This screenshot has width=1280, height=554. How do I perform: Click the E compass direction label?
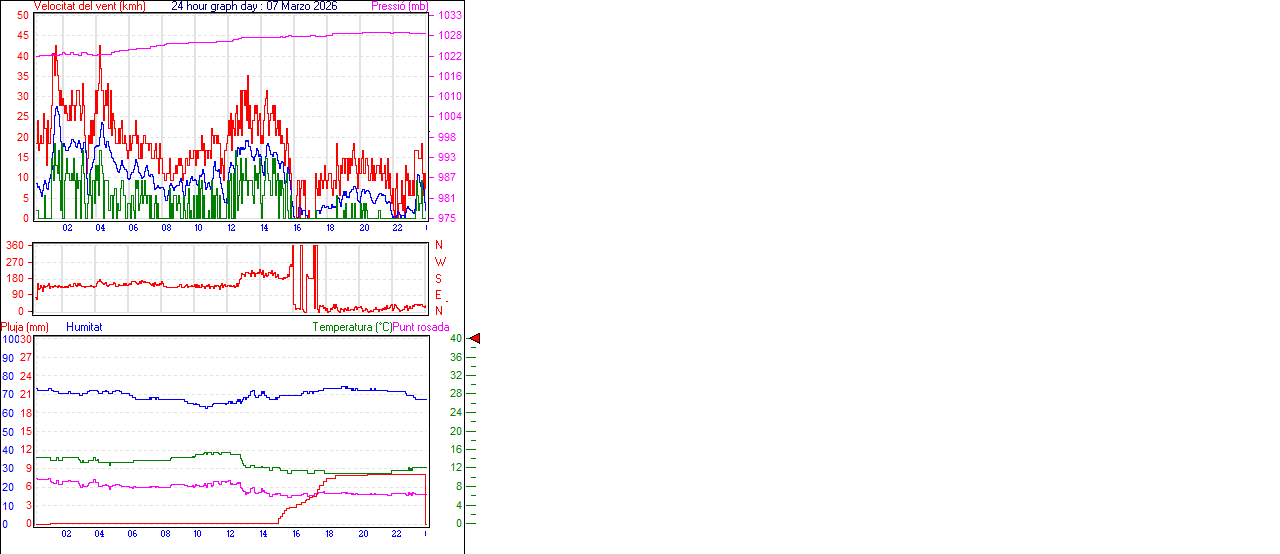click(x=438, y=294)
